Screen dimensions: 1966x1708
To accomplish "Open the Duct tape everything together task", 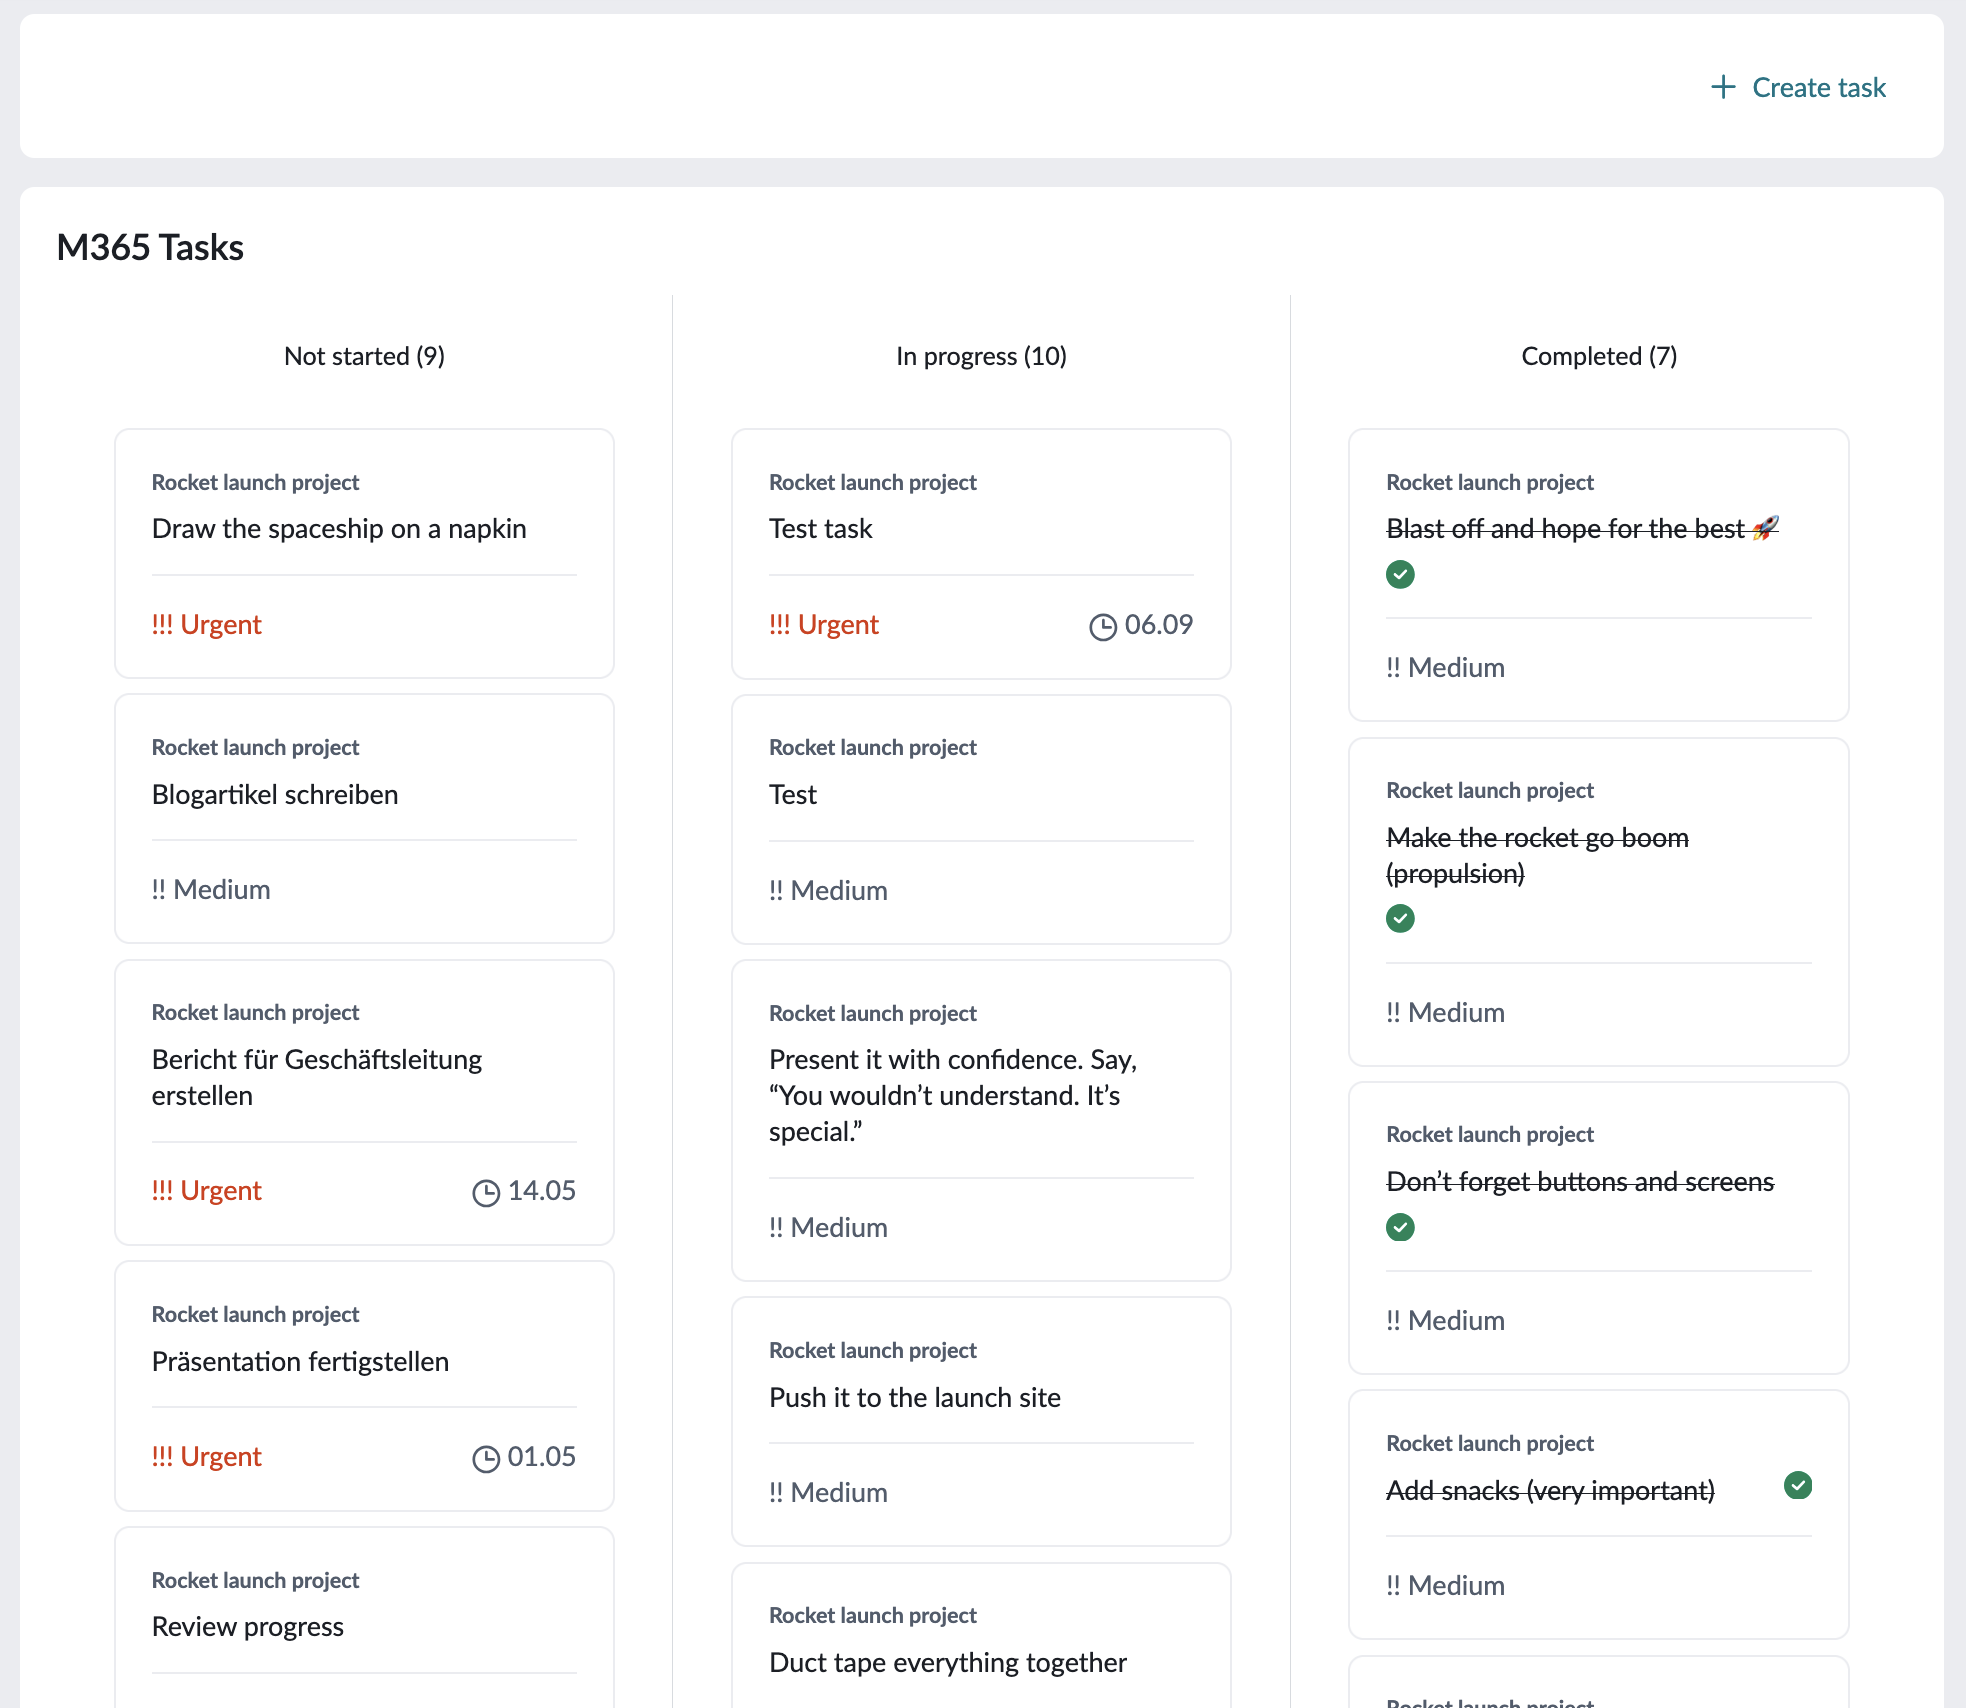I will click(947, 1662).
